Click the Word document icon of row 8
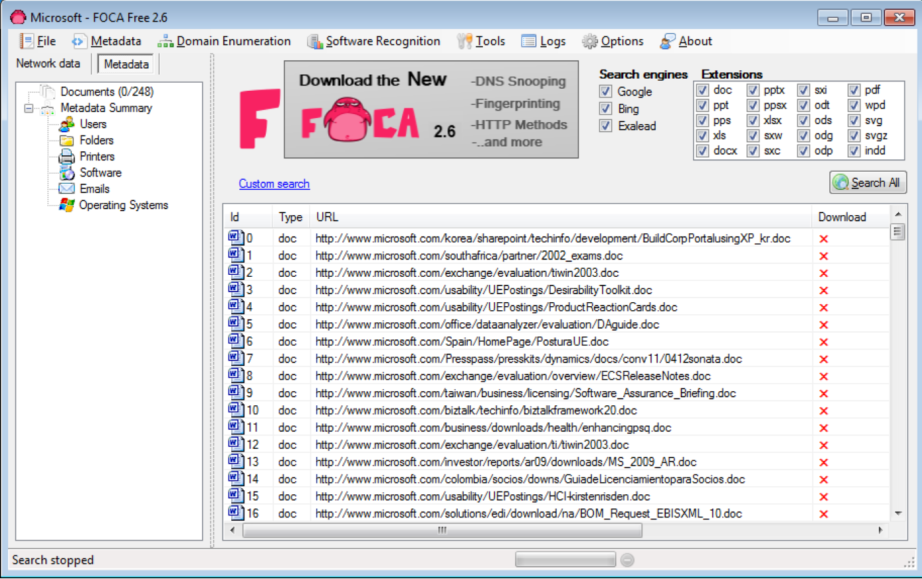 click(235, 375)
